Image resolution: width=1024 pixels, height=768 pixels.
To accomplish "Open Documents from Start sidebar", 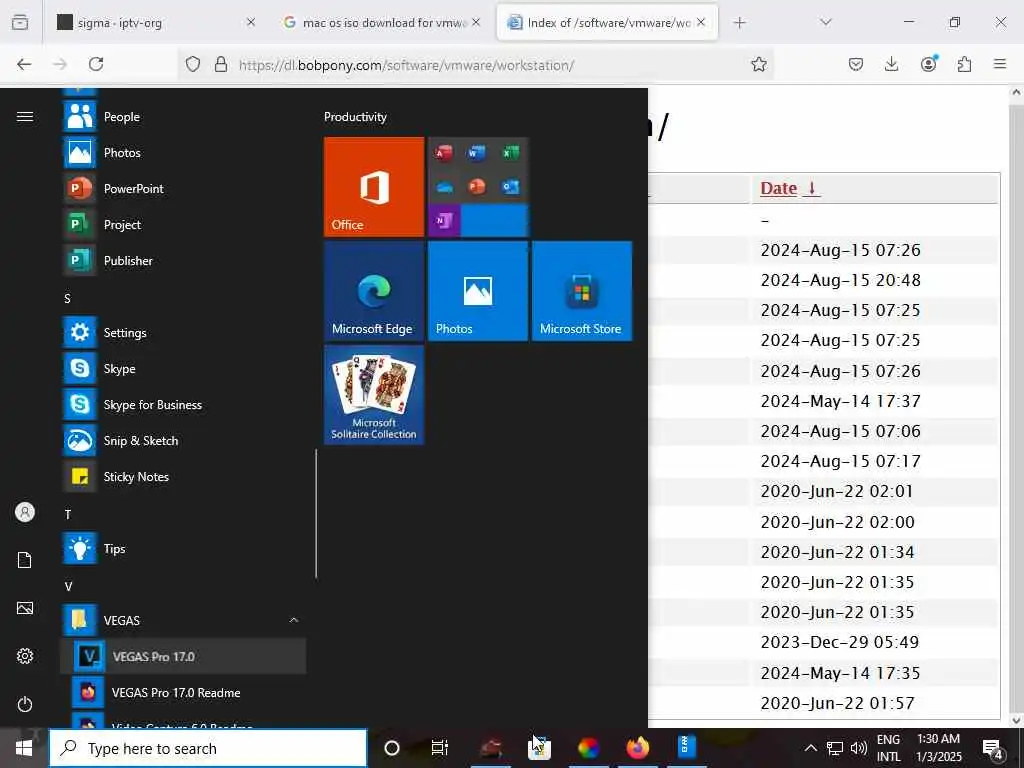I will coord(25,560).
